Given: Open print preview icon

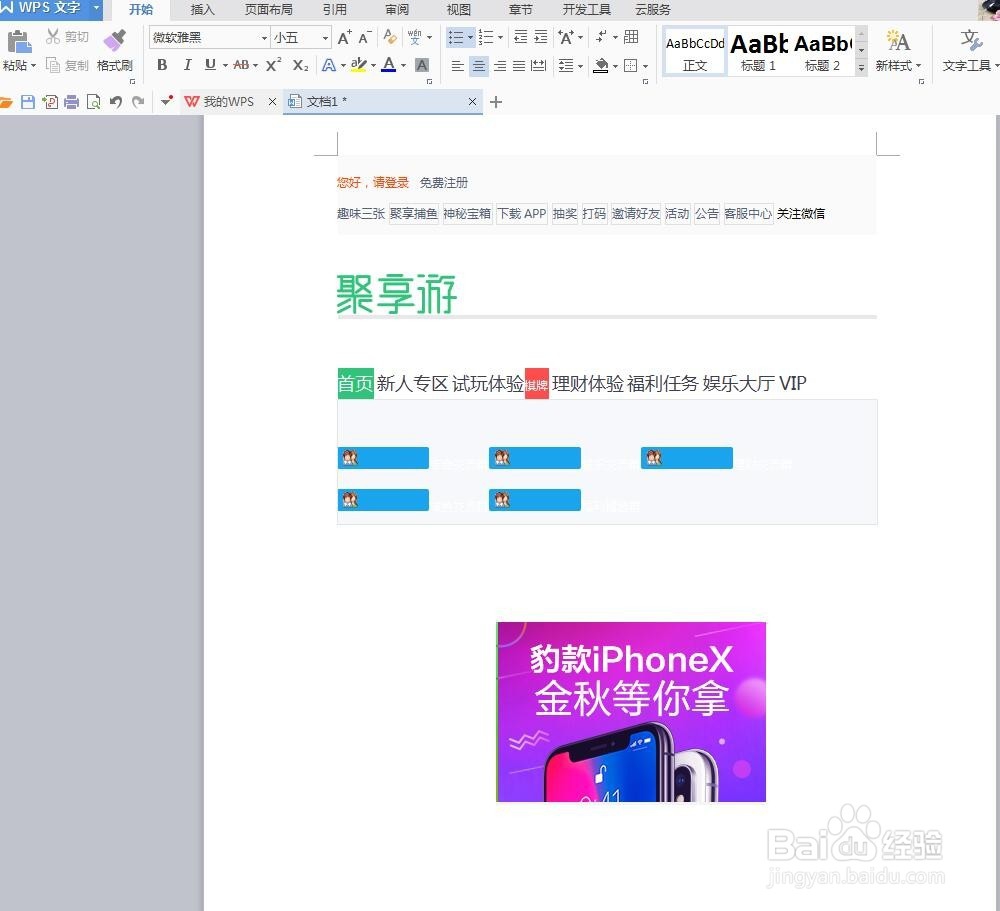Looking at the screenshot, I should tap(94, 102).
